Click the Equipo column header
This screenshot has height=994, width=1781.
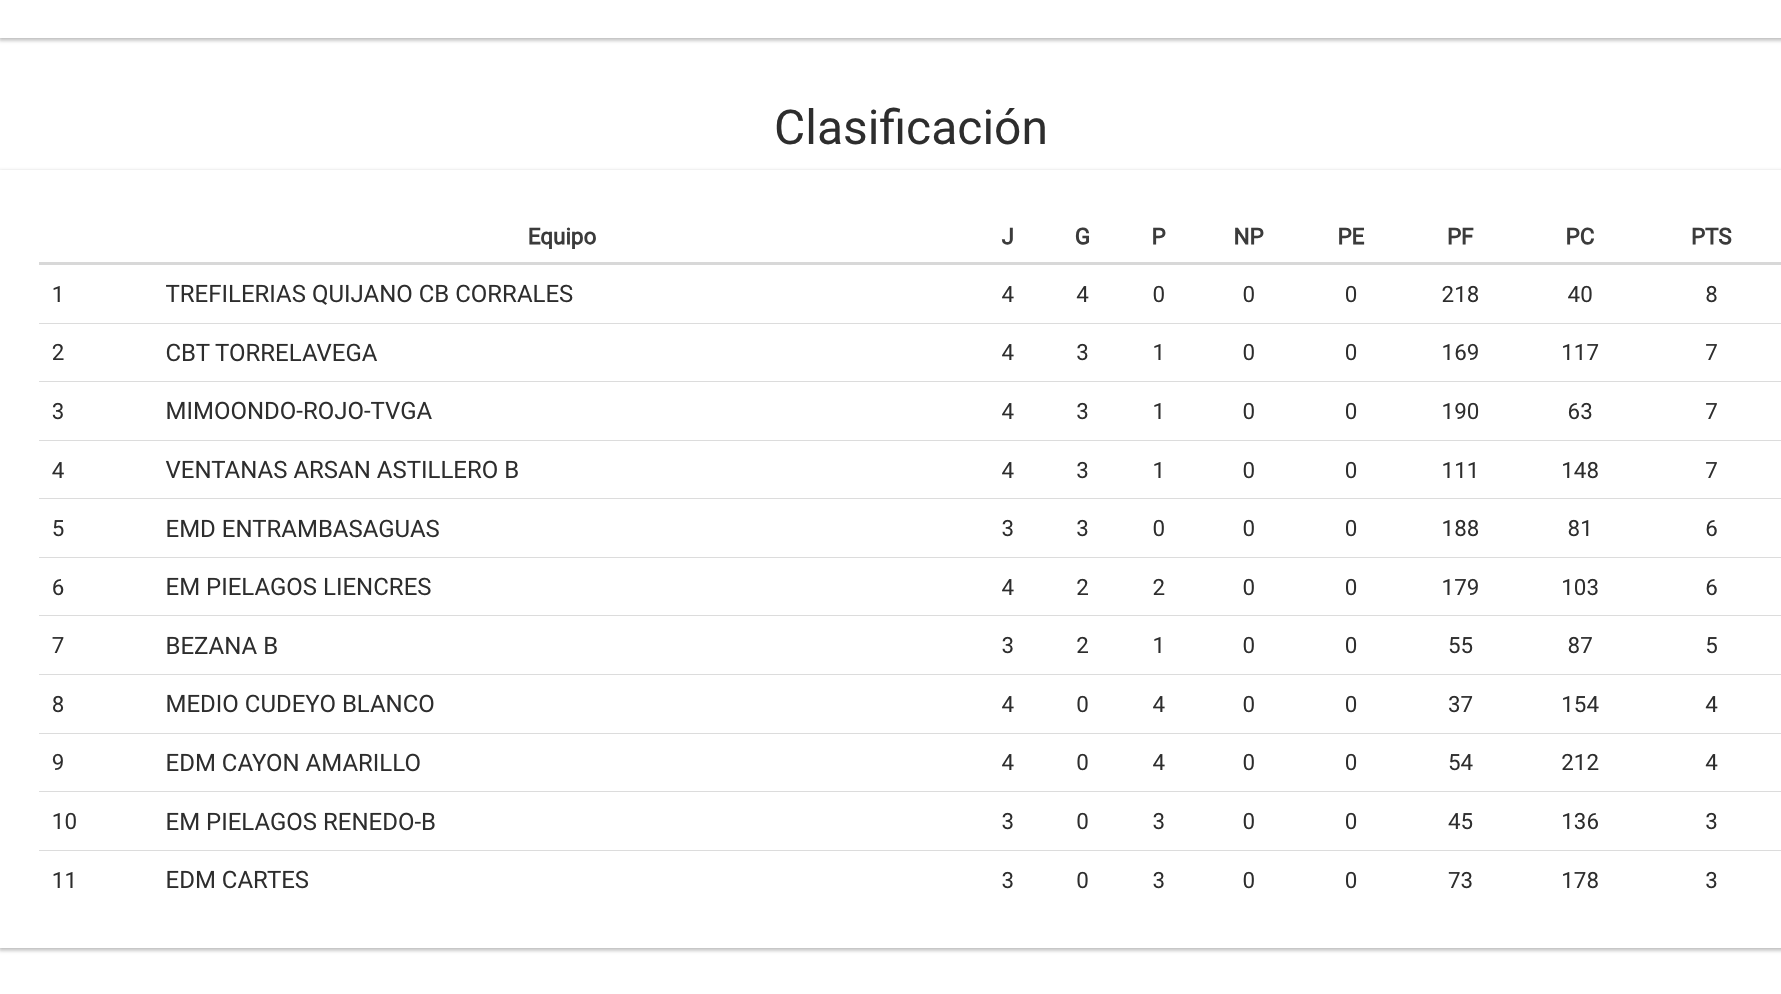(561, 237)
